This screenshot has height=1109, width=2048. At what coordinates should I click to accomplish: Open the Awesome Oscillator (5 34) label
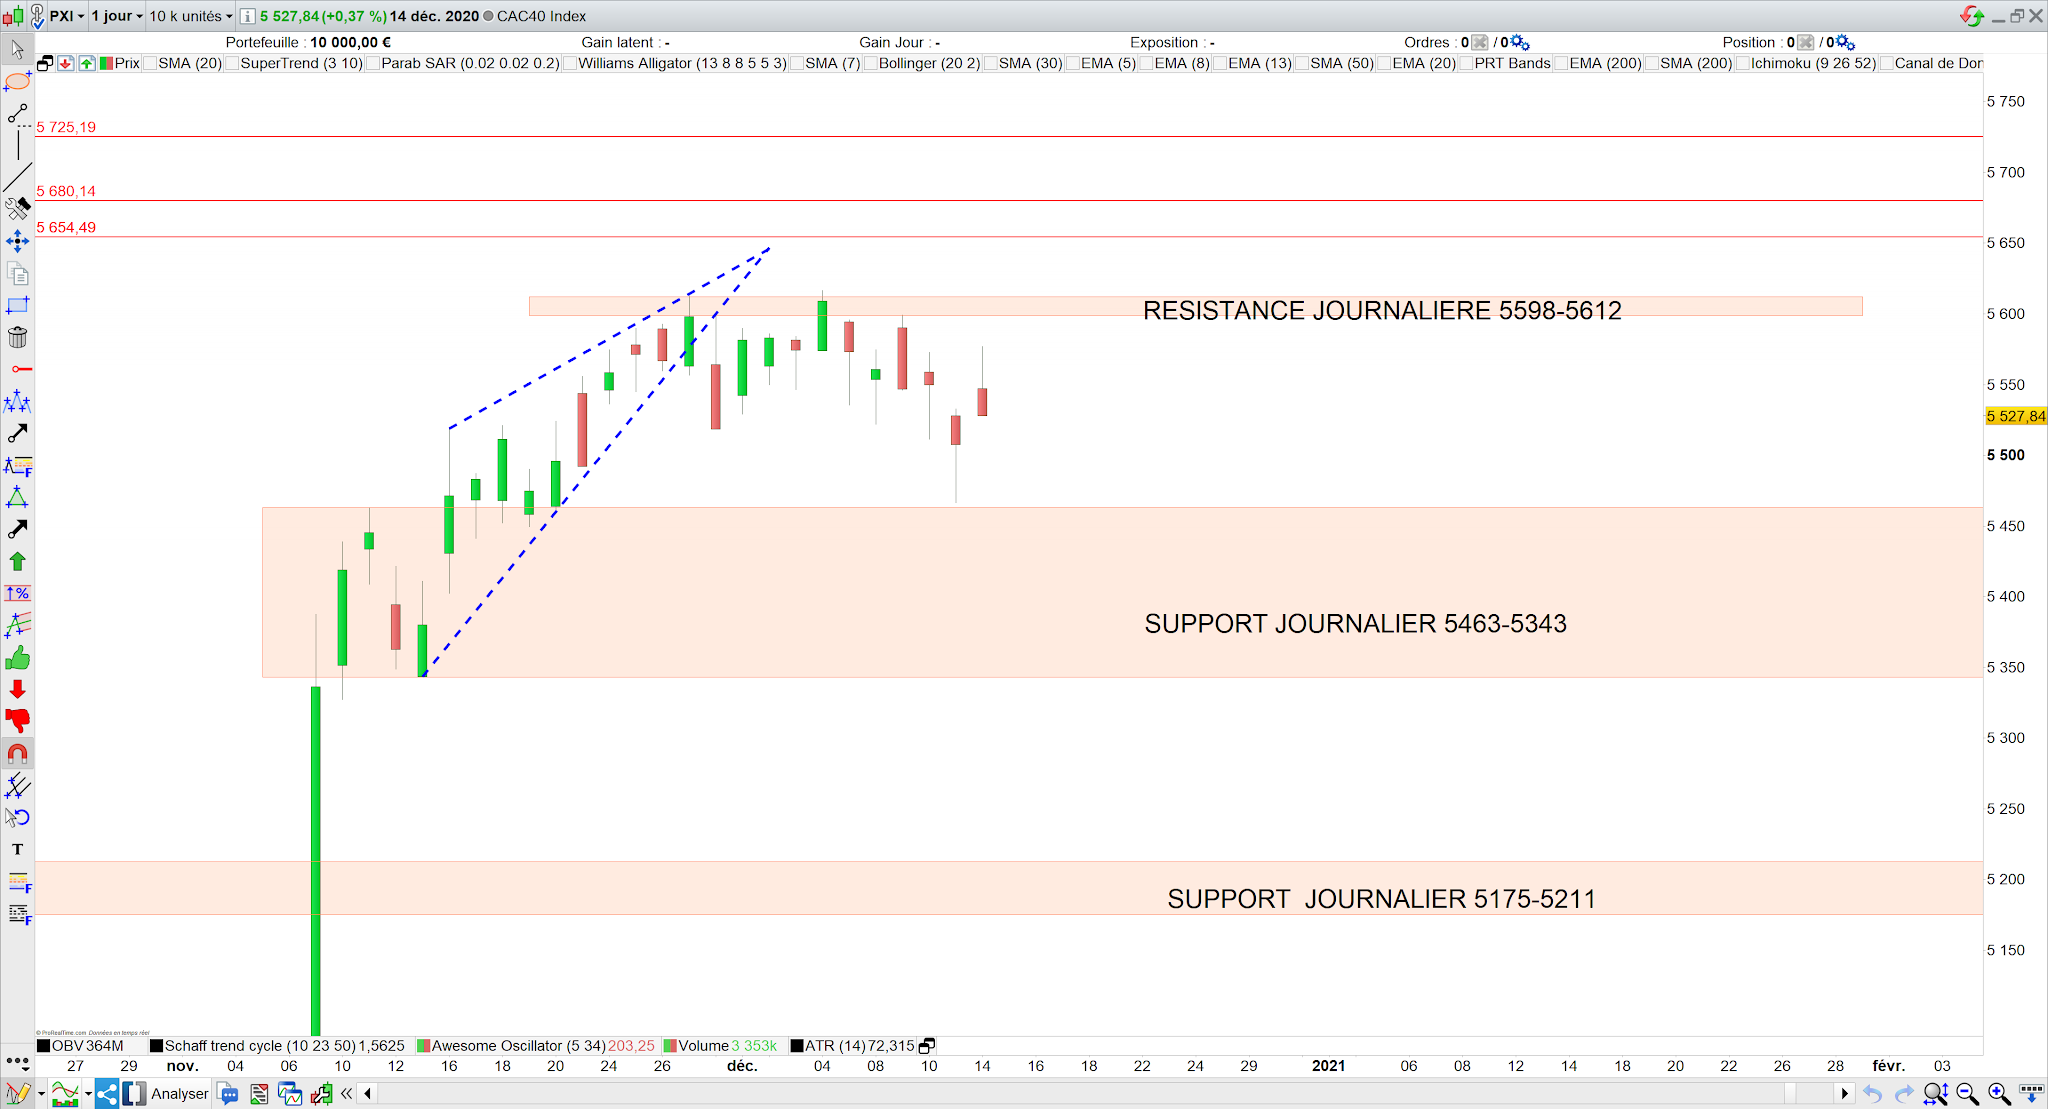point(518,1046)
